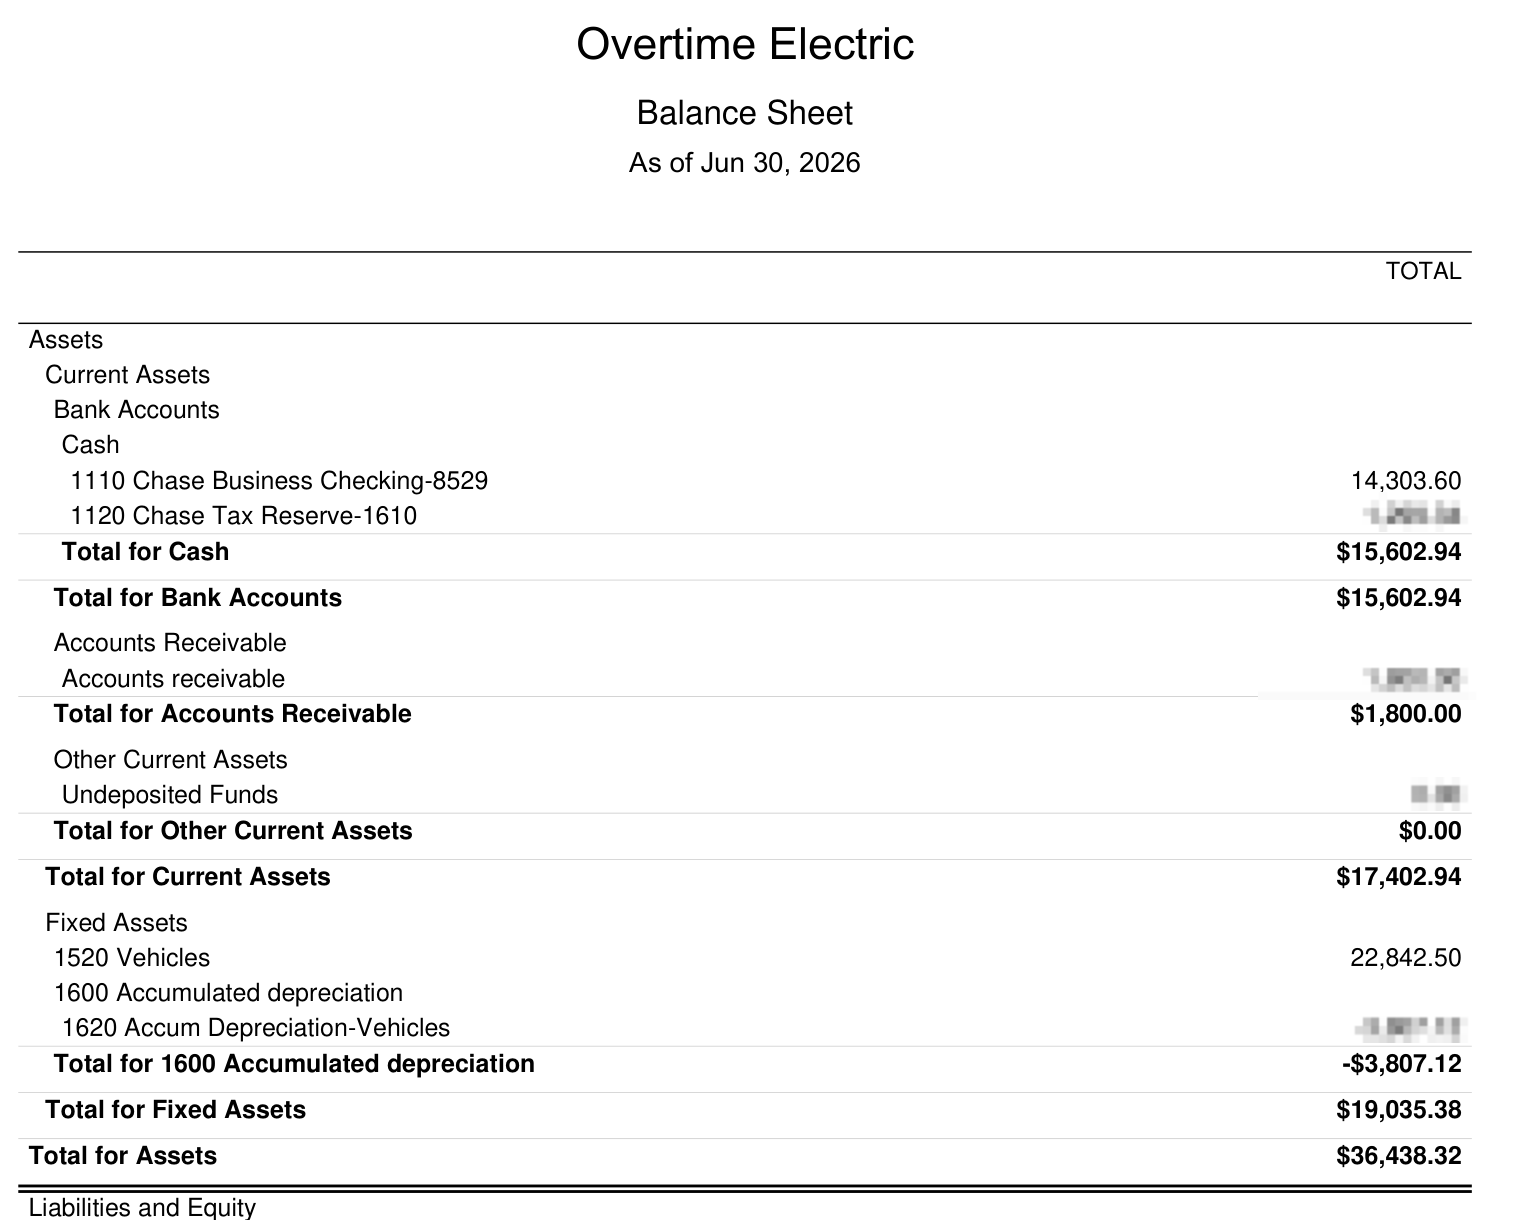Click the As of Jun 30, 2026 date
Screen dimensions: 1520x1220
click(744, 163)
